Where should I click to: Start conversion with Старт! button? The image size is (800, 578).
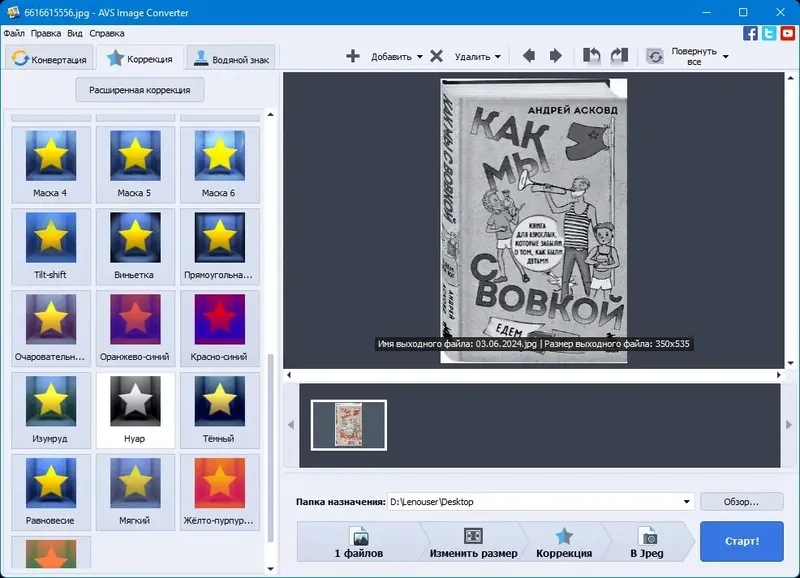pos(742,541)
